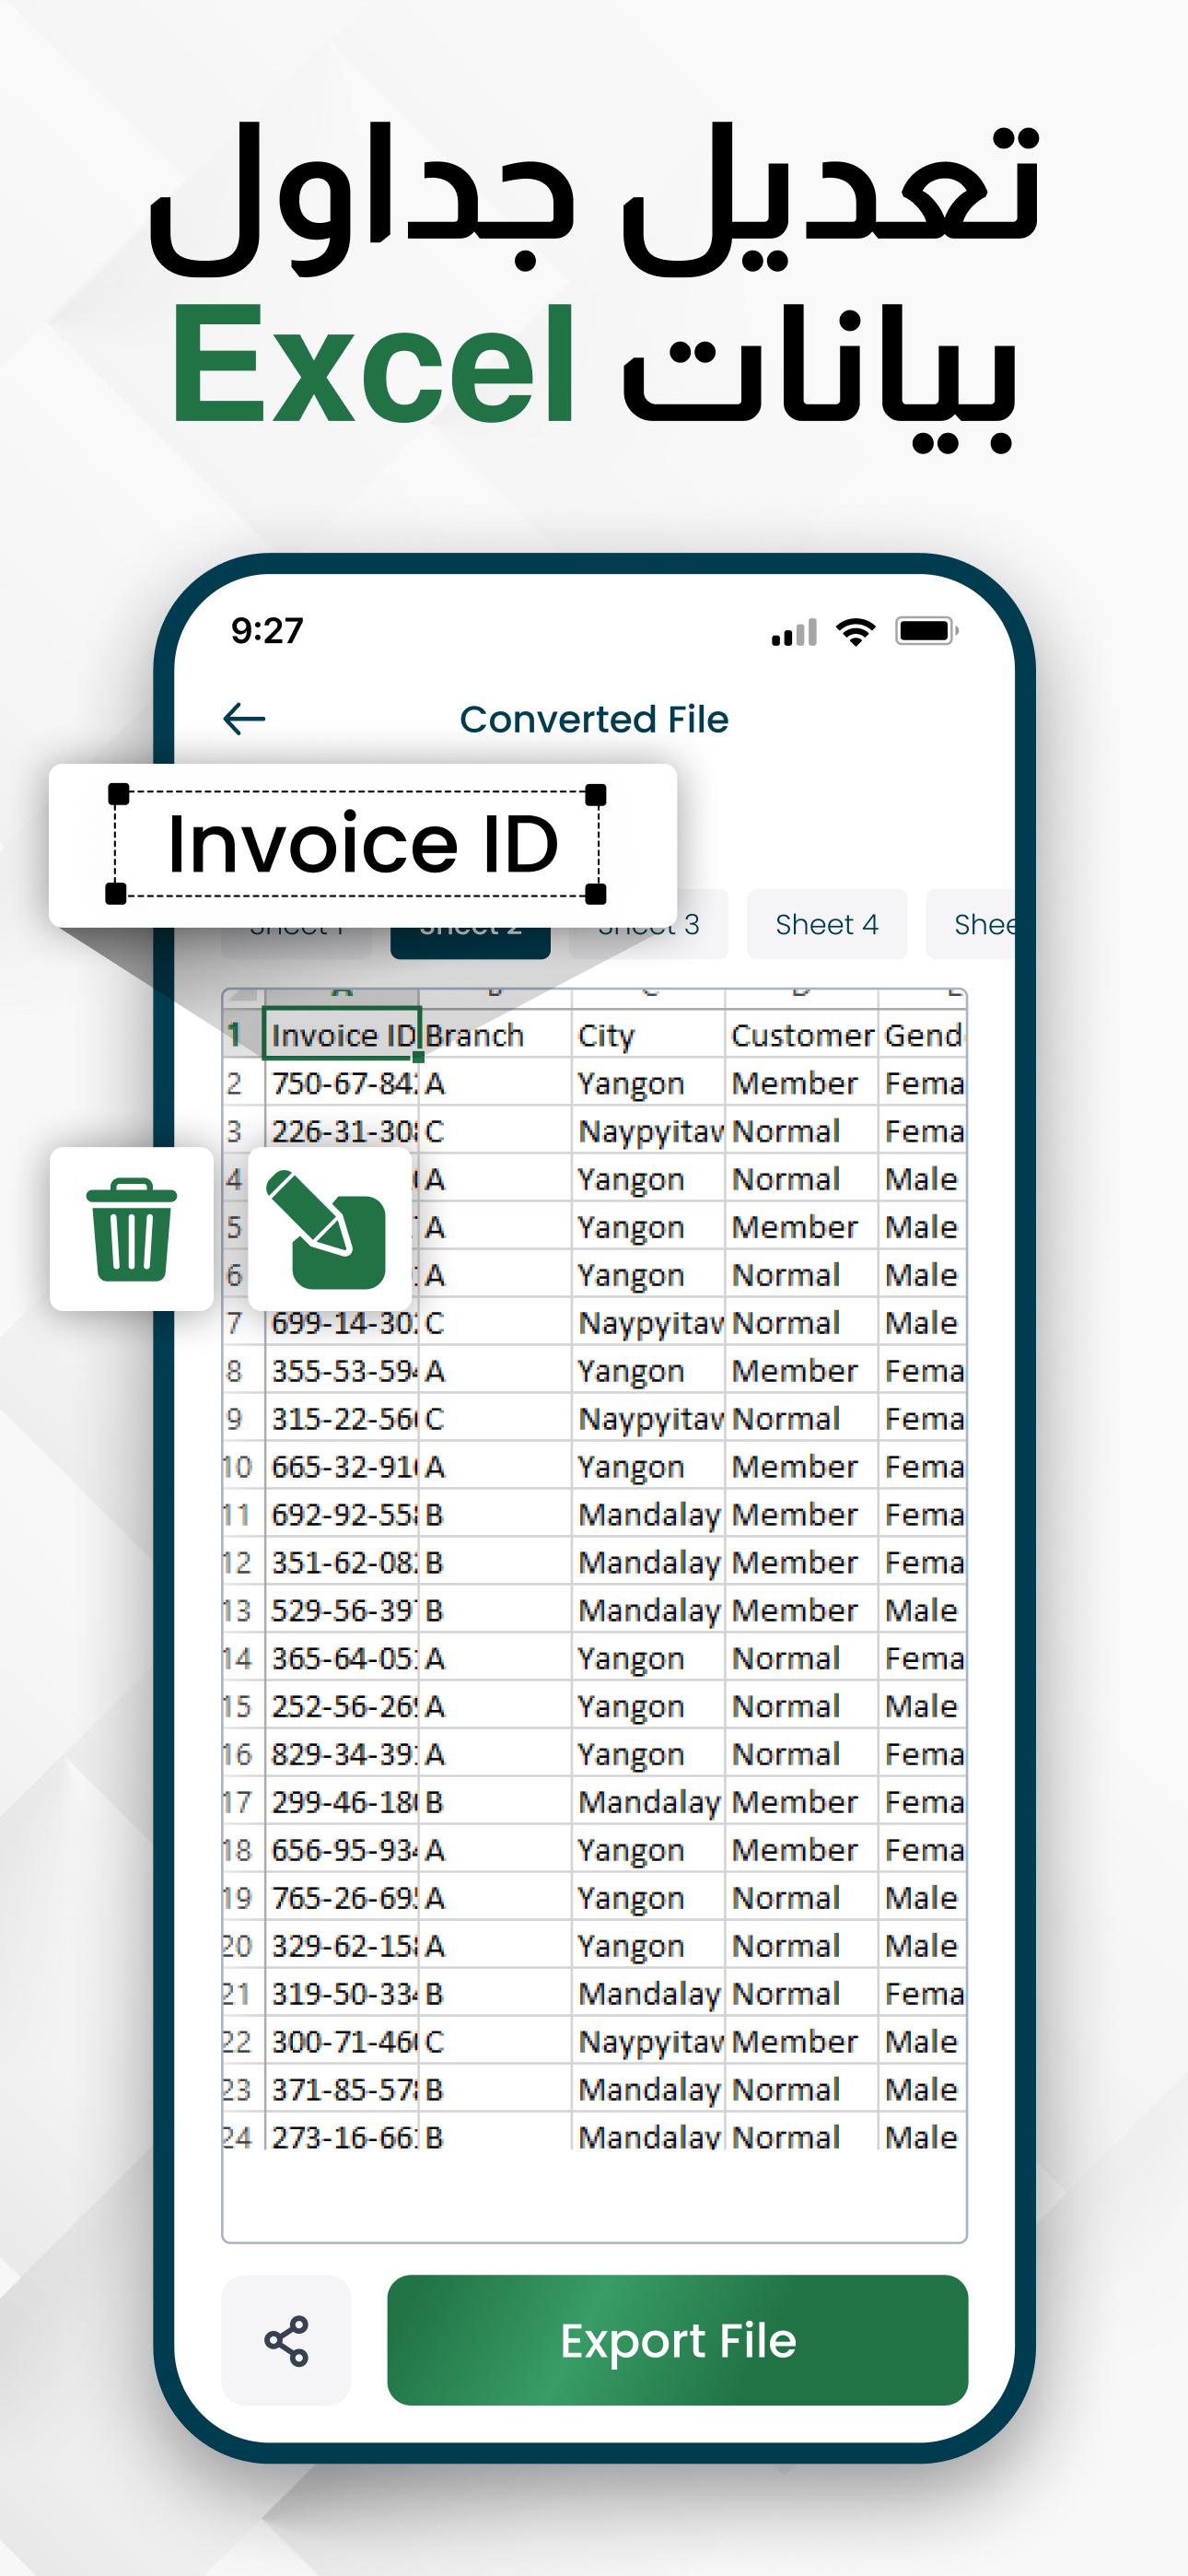This screenshot has width=1188, height=2576.
Task: Select cell 692-92-55 in row 11
Action: 342,1514
